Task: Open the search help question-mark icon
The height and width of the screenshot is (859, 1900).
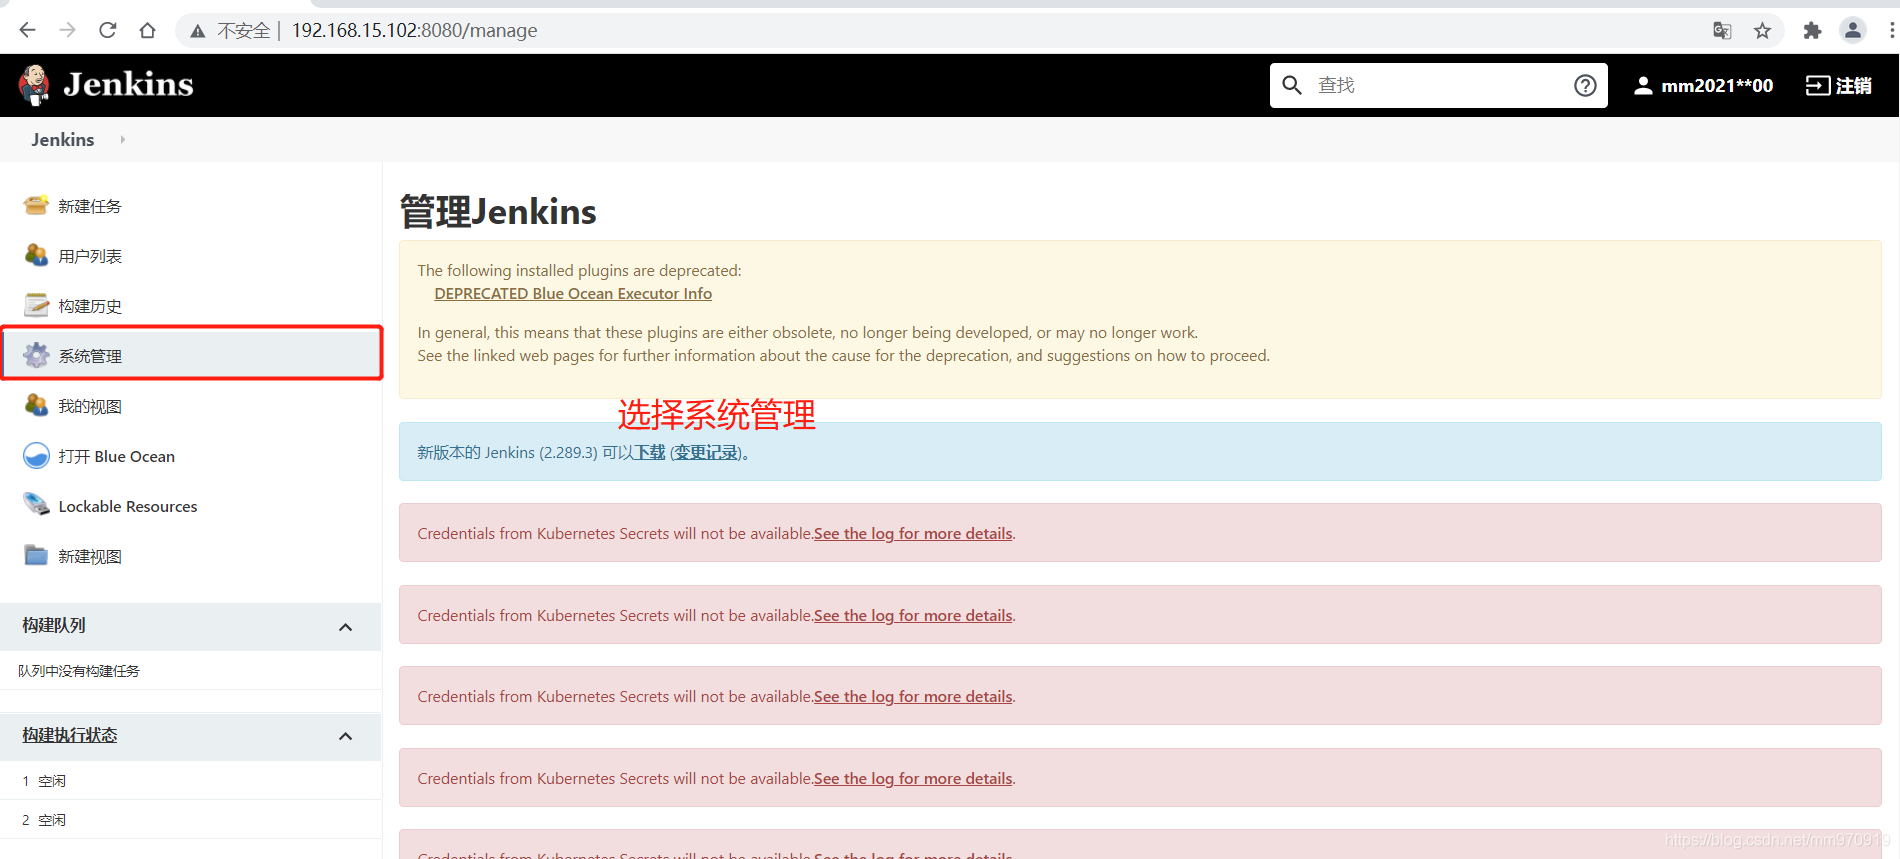Action: tap(1585, 85)
